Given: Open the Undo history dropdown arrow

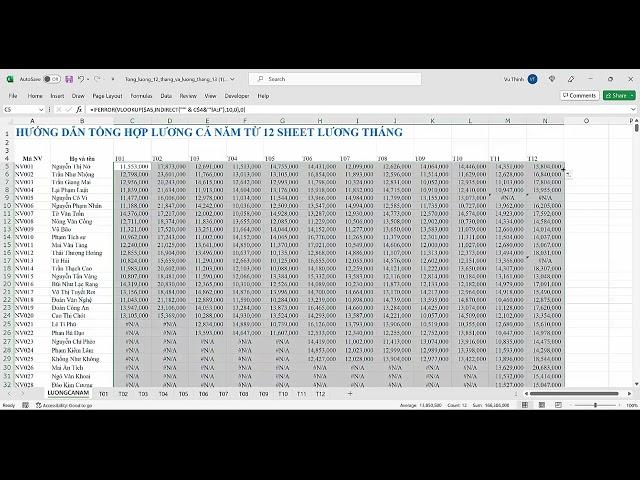Looking at the screenshot, I should [88, 79].
